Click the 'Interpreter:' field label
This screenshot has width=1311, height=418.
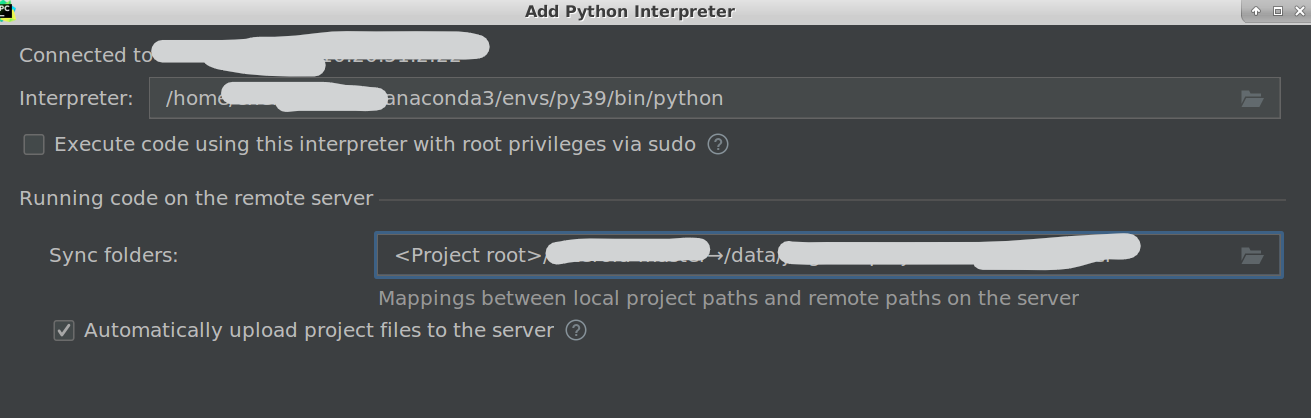[x=76, y=98]
